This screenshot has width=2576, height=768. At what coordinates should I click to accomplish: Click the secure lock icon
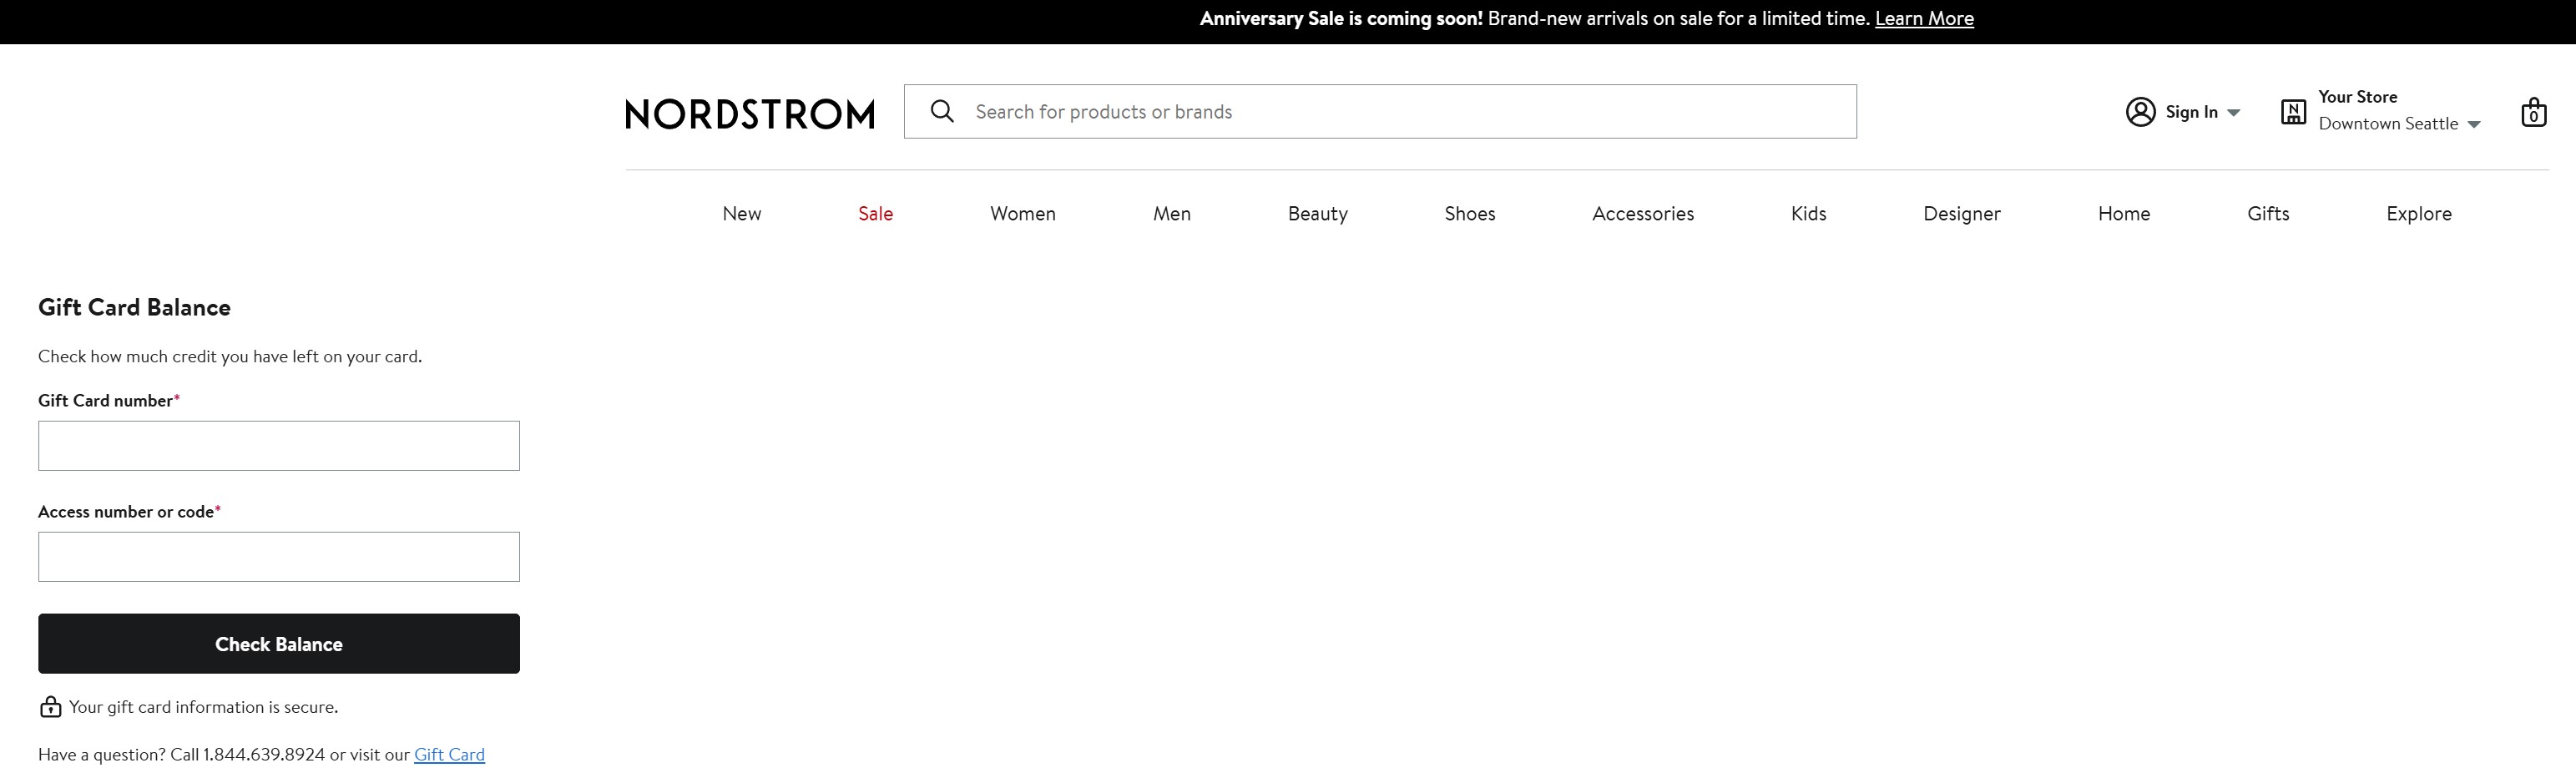tap(50, 707)
